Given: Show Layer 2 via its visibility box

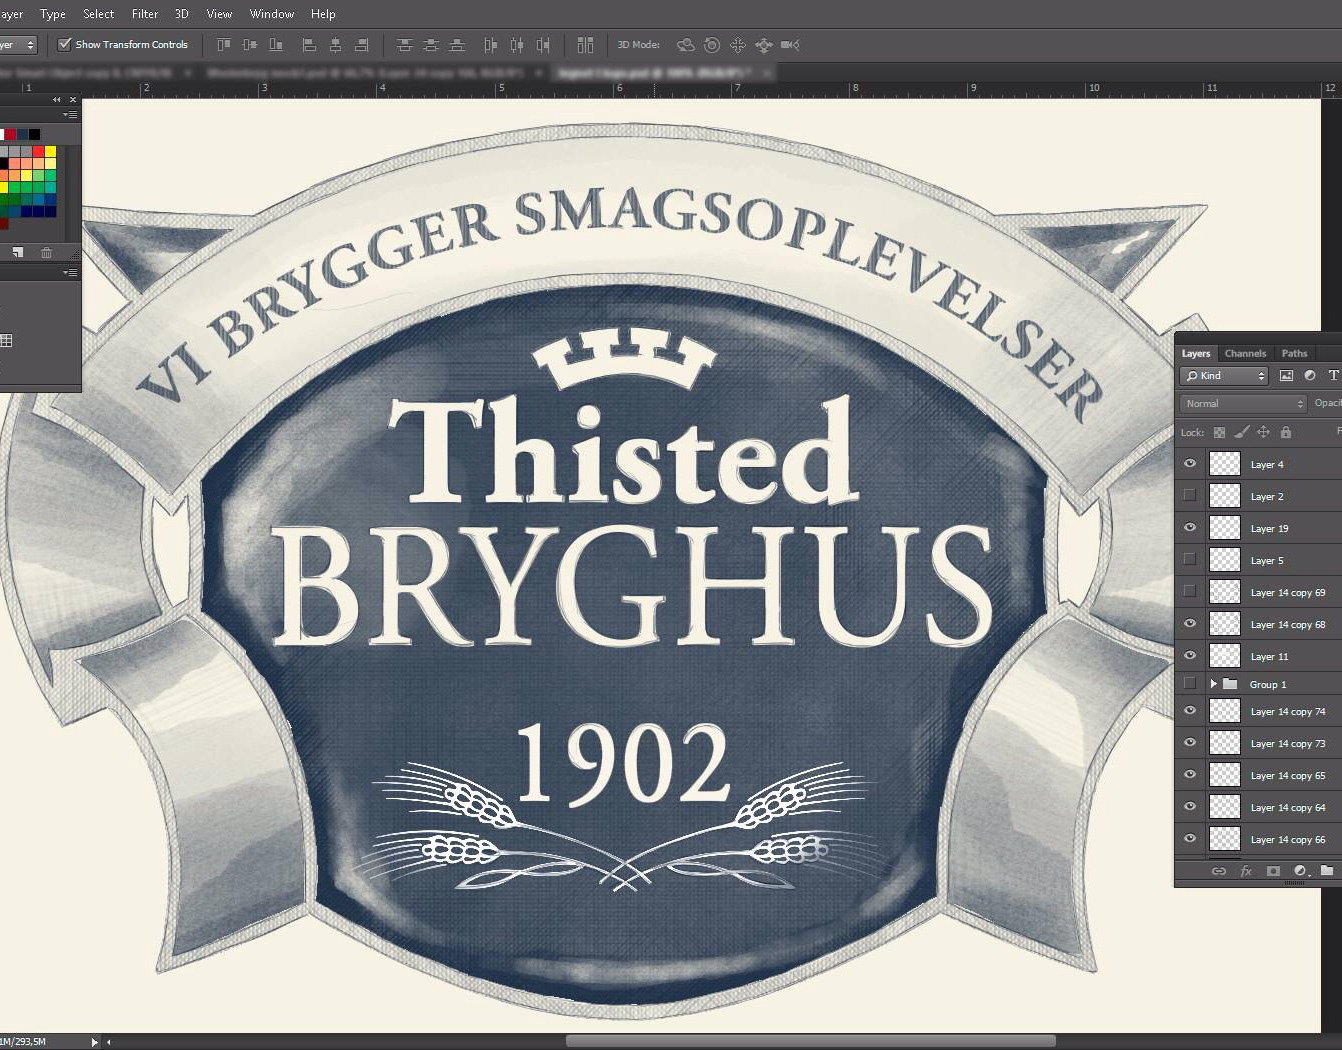Looking at the screenshot, I should [1190, 495].
